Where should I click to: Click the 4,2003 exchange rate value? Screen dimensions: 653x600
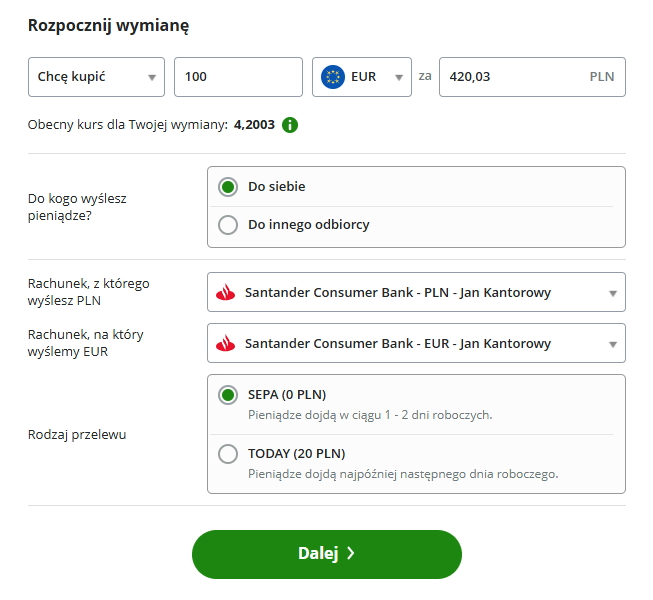point(254,125)
